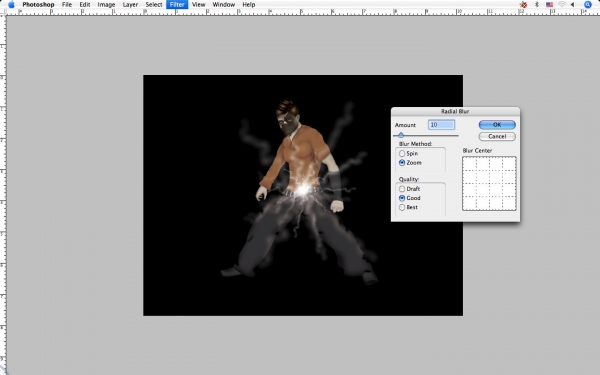Image resolution: width=600 pixels, height=375 pixels.
Task: Click the "Amount" label
Action: (405, 125)
